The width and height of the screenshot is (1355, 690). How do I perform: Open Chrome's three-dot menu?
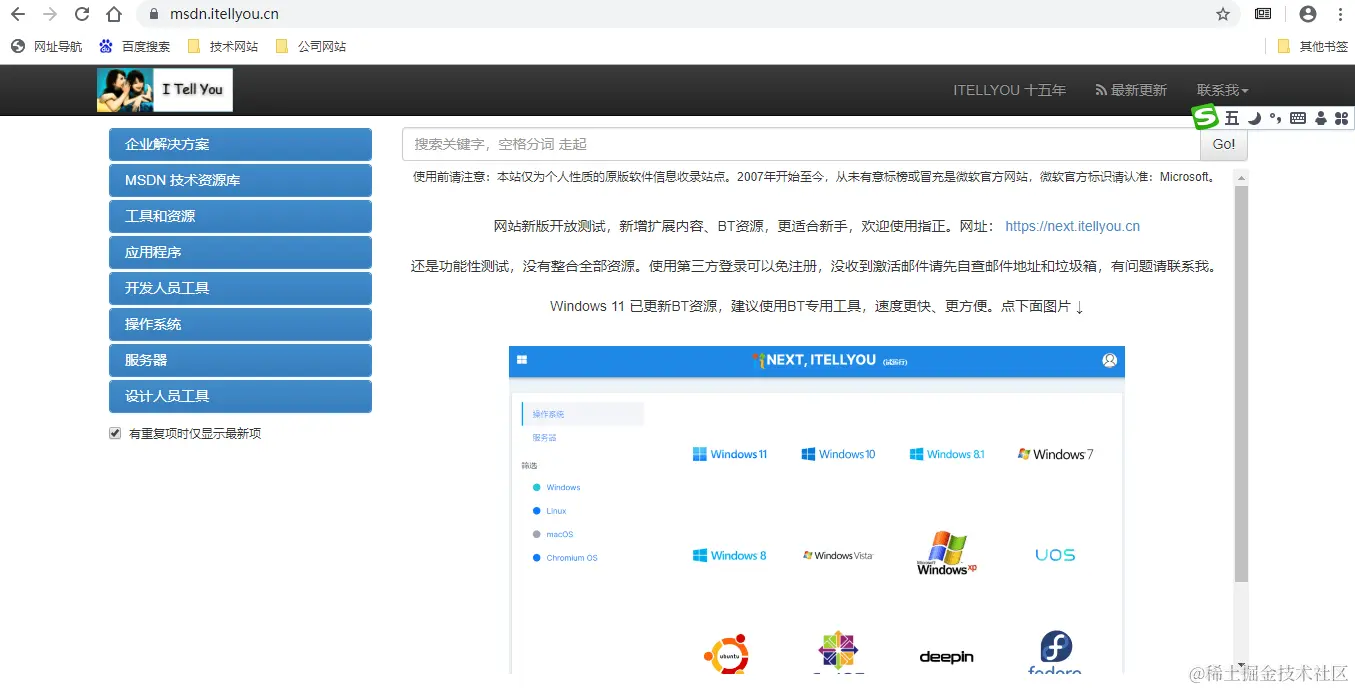tap(1339, 14)
